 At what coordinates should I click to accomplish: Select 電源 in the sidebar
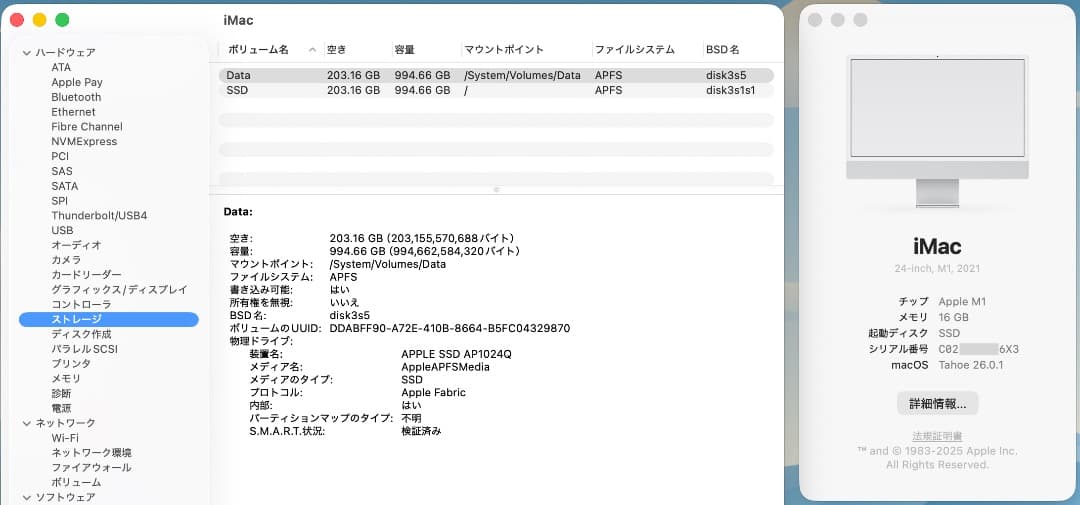[x=61, y=408]
